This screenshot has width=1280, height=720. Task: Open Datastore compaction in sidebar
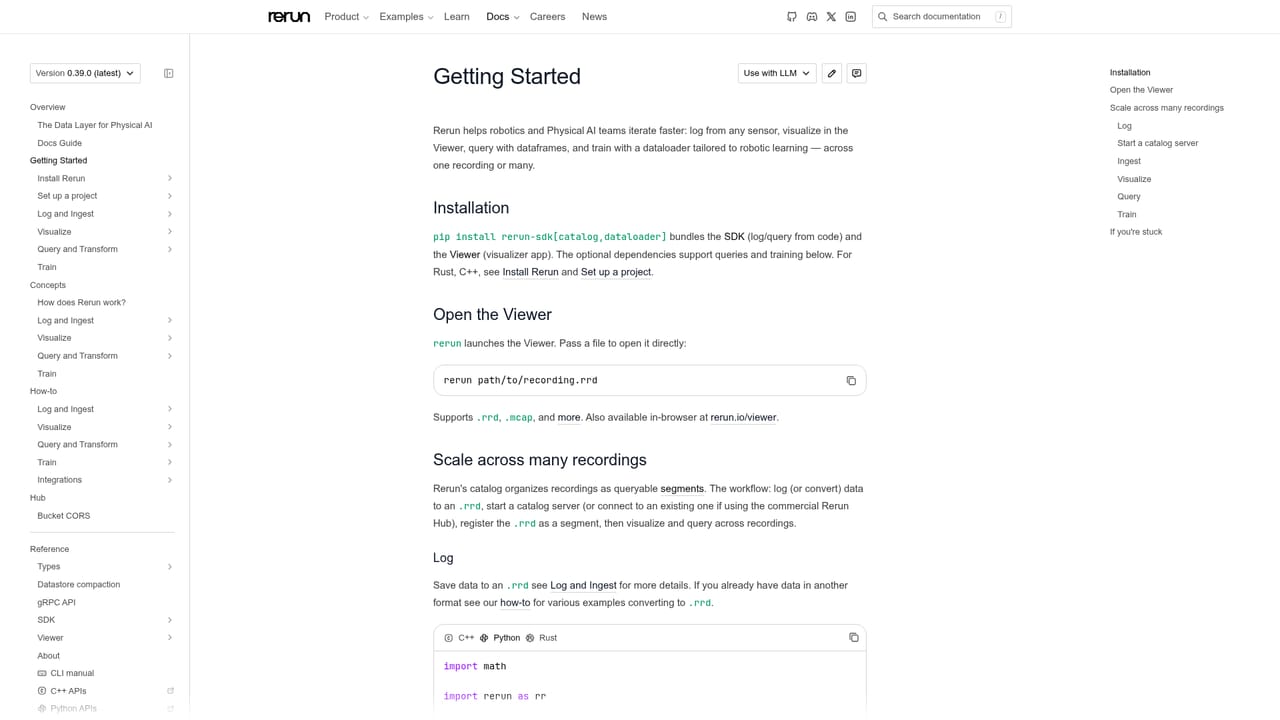tap(79, 585)
